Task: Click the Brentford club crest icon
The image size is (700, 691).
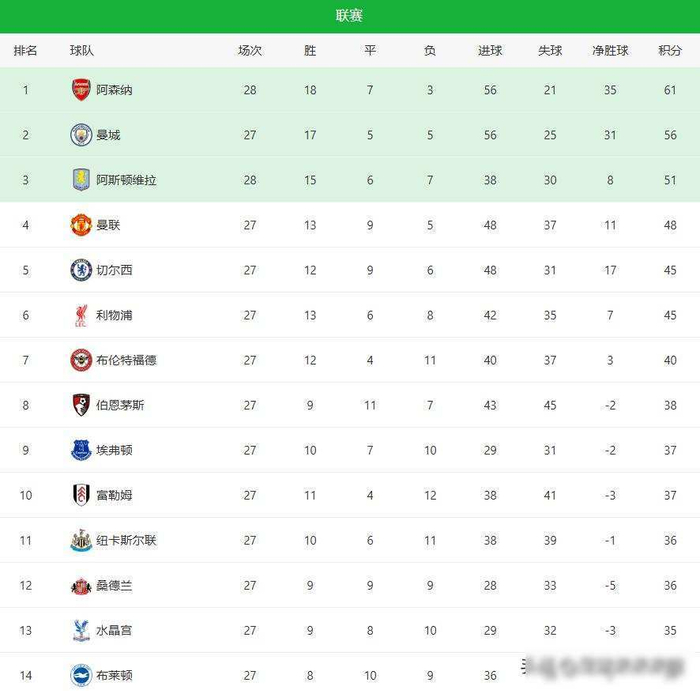Action: tap(81, 360)
